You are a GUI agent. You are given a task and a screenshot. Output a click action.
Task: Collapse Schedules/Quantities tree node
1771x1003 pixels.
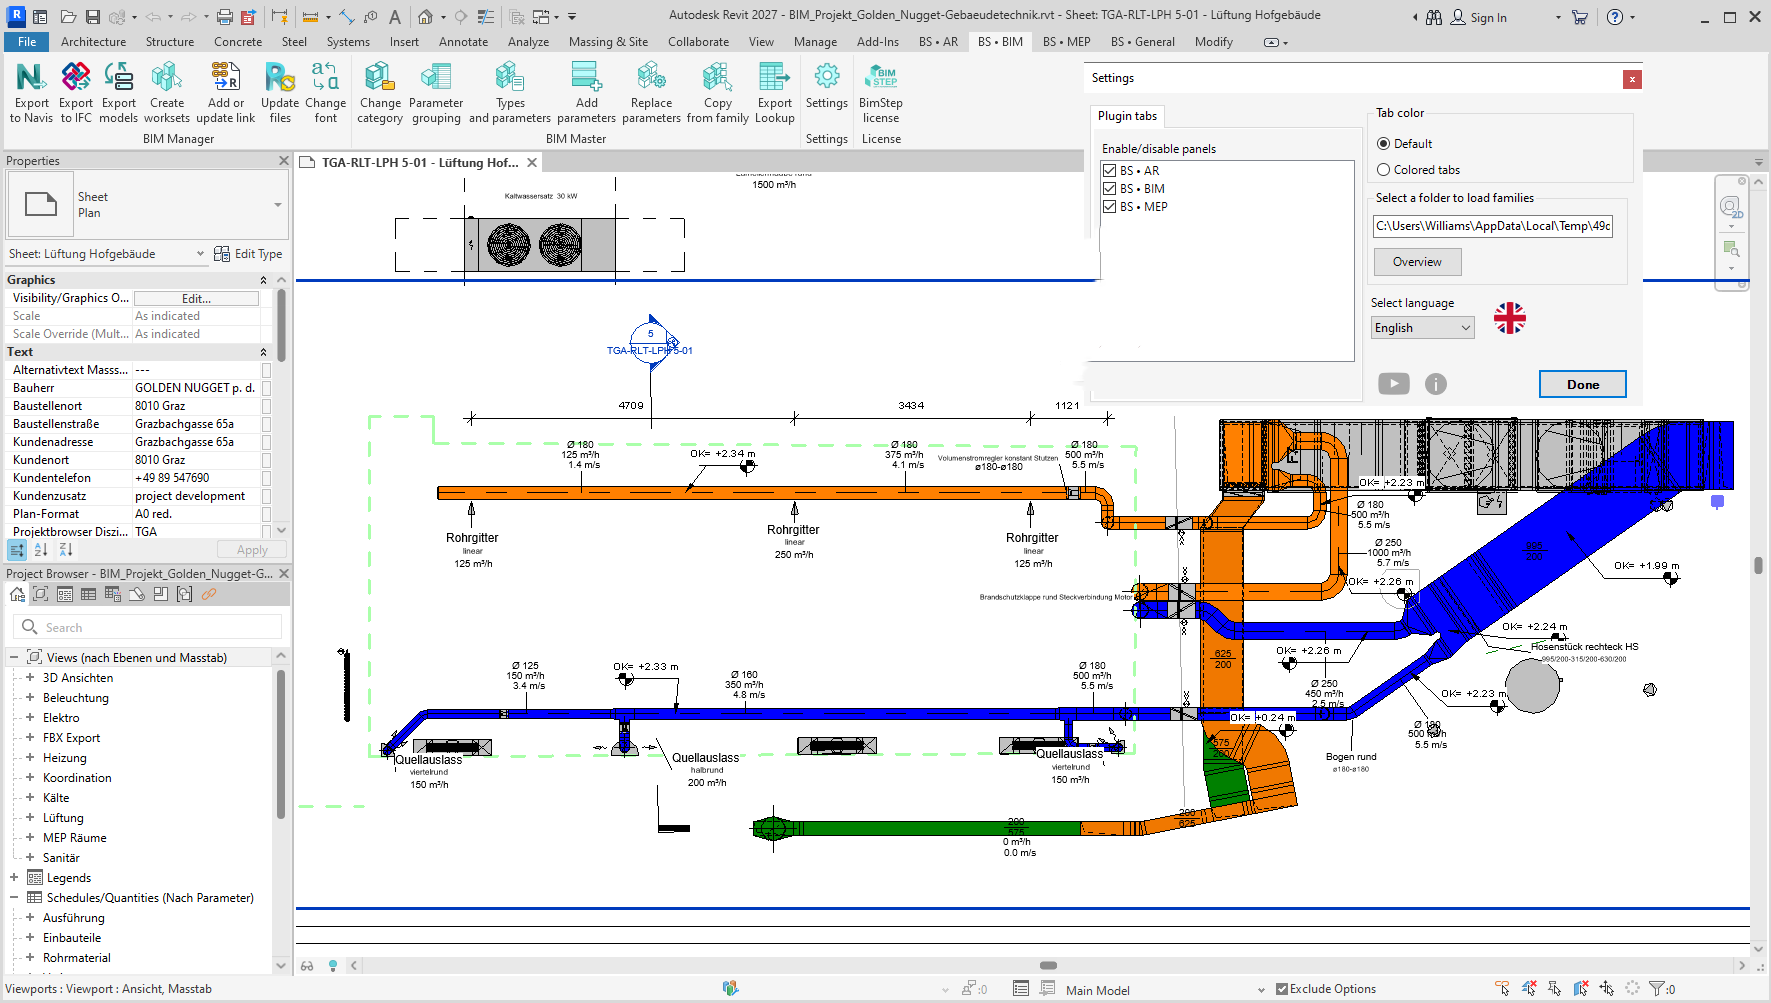pos(14,898)
